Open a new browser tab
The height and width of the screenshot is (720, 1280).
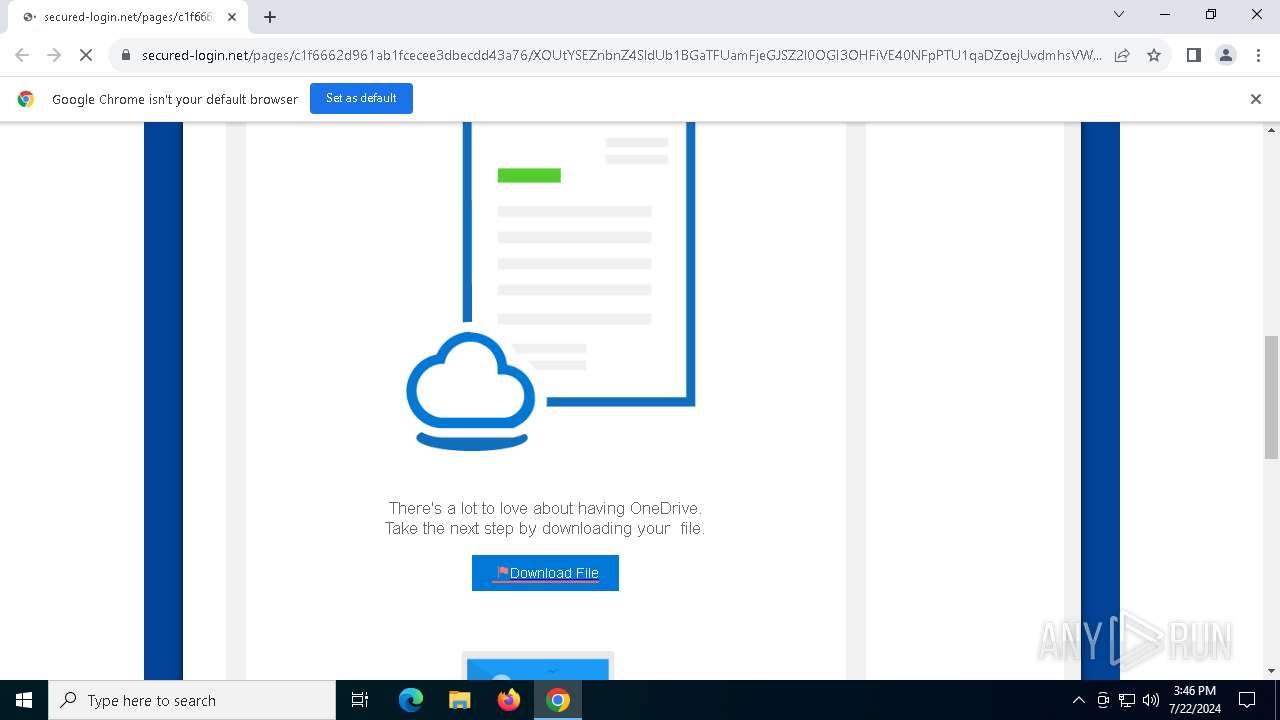[270, 17]
